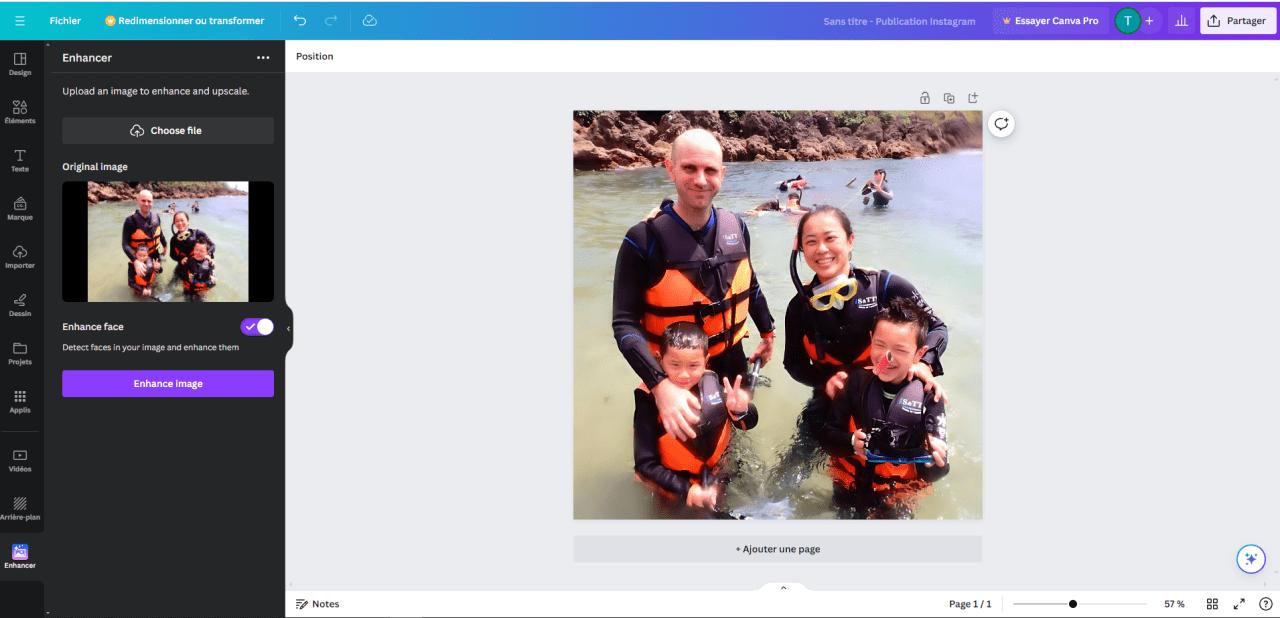
Task: Rename the Sans titre design title
Action: coord(899,21)
